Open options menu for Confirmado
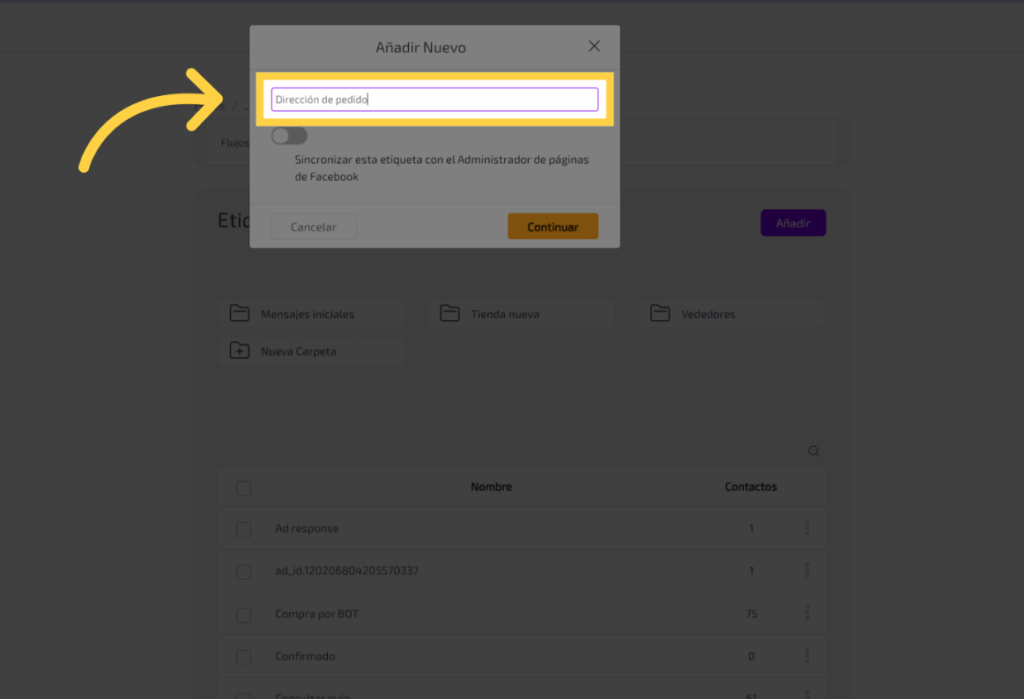Screen dimensions: 1024x699 (x=807, y=656)
